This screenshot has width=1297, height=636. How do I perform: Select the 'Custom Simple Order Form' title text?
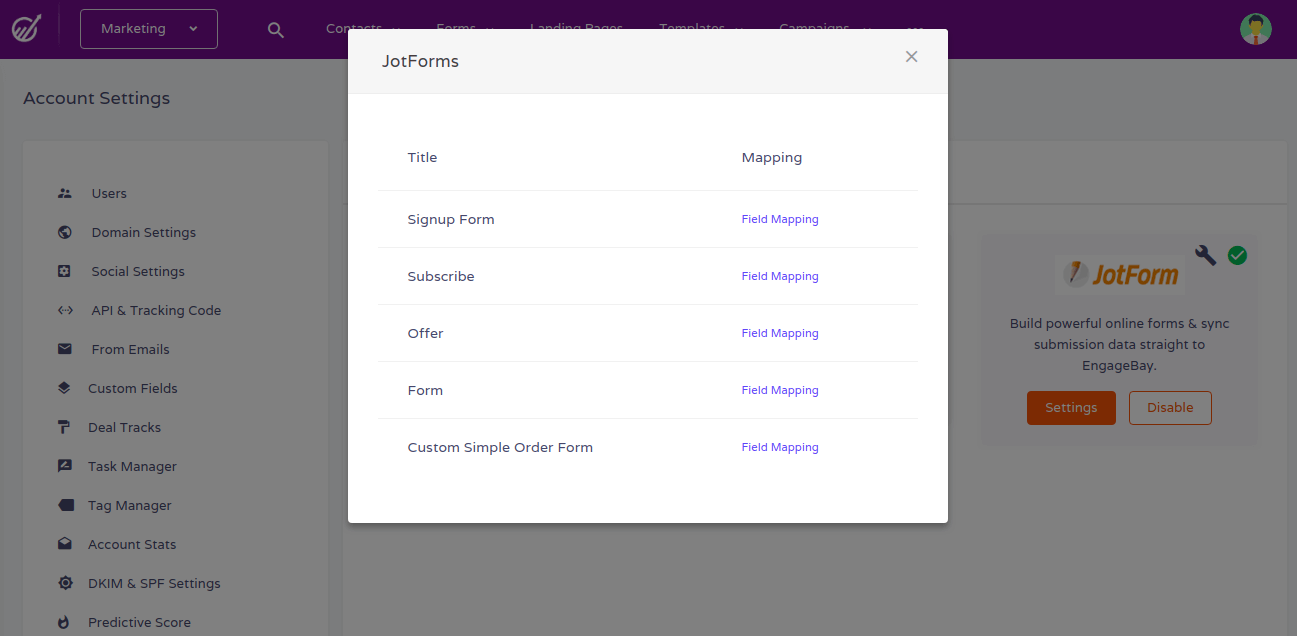tap(500, 447)
